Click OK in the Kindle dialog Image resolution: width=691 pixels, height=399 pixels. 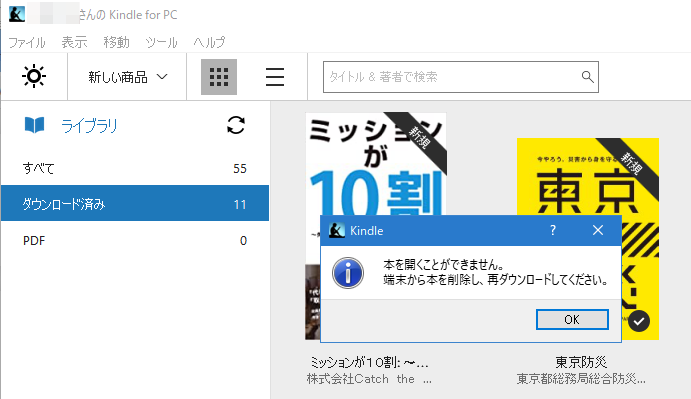[x=572, y=320]
